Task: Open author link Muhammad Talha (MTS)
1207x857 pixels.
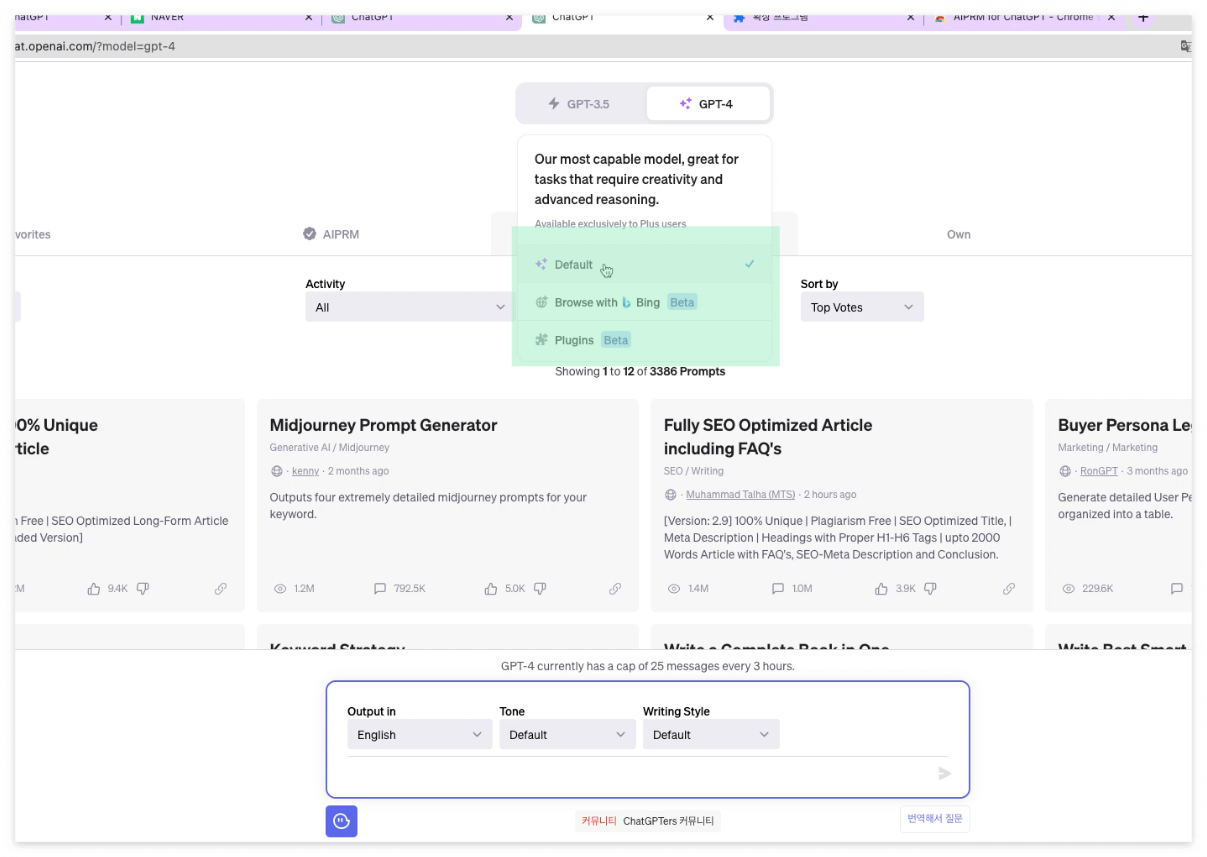Action: pyautogui.click(x=742, y=495)
